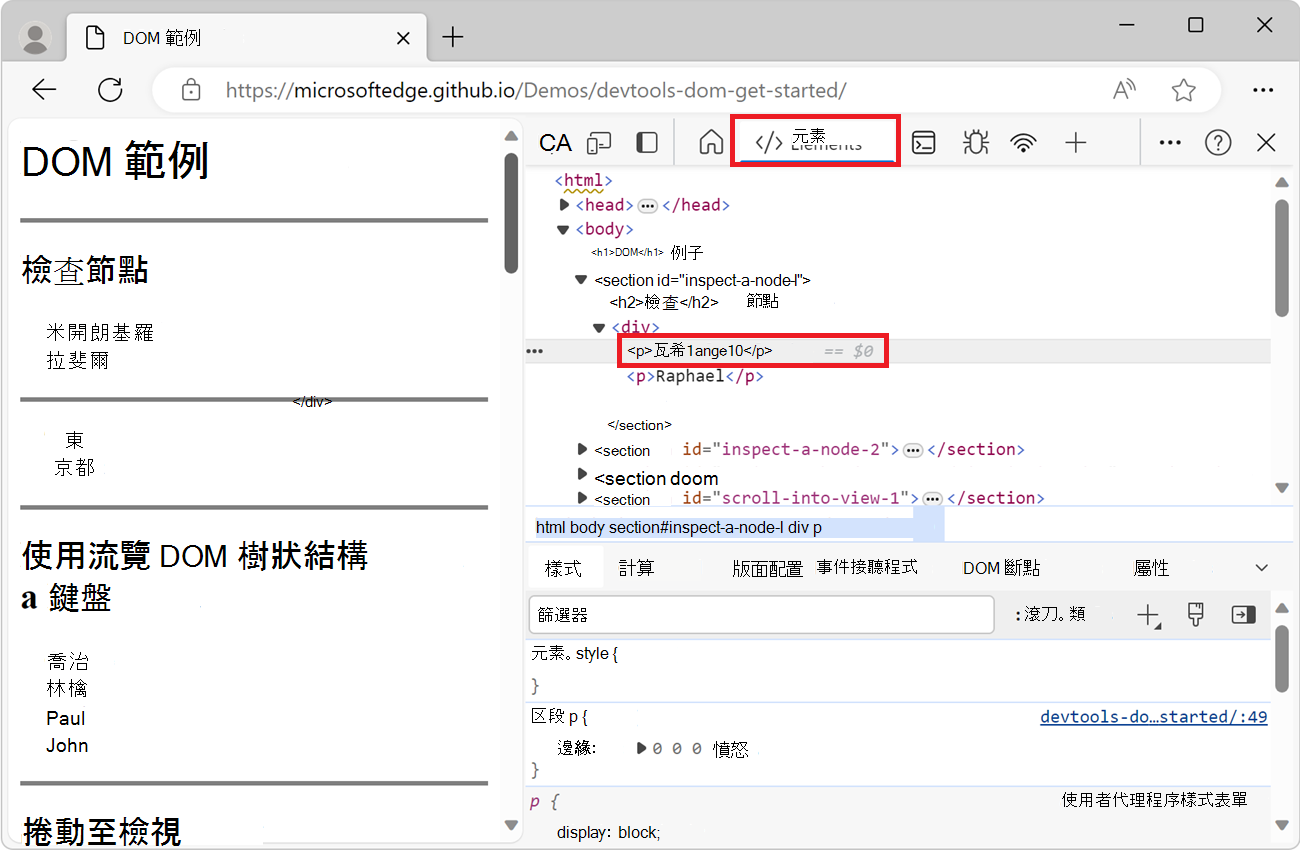This screenshot has height=850, width=1300.
Task: Expand the head node
Action: (565, 205)
